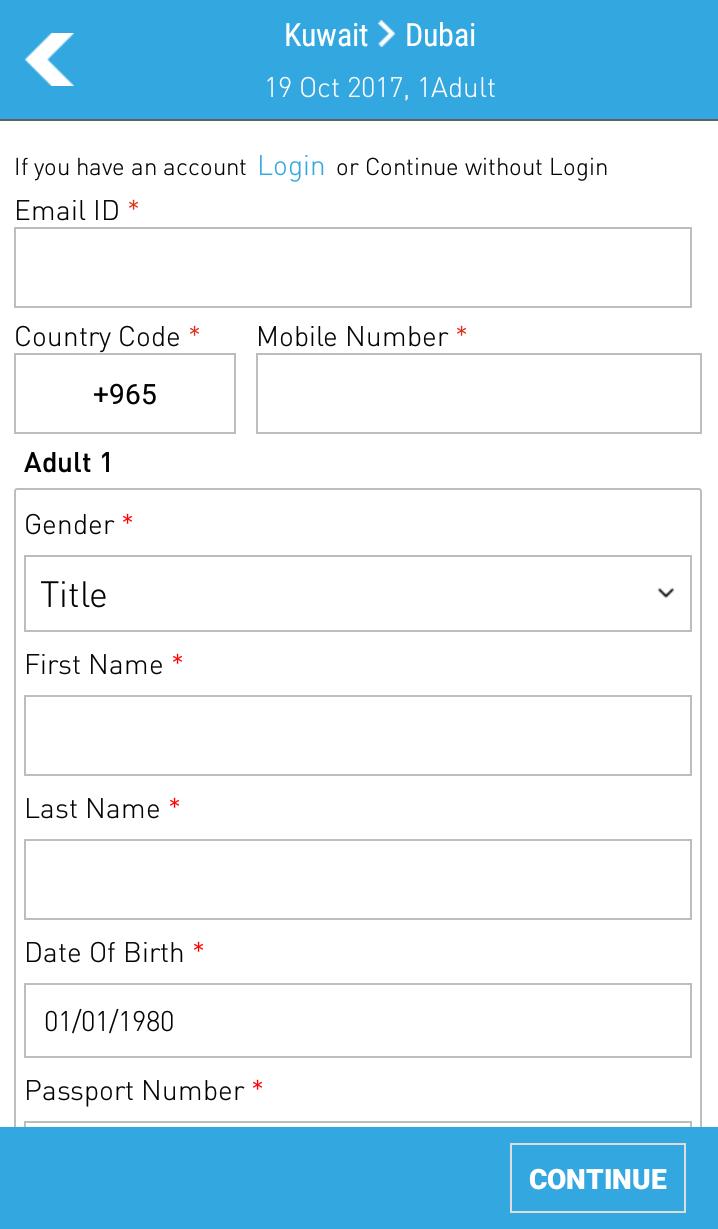Tap the CONTINUE button

pos(598,1179)
